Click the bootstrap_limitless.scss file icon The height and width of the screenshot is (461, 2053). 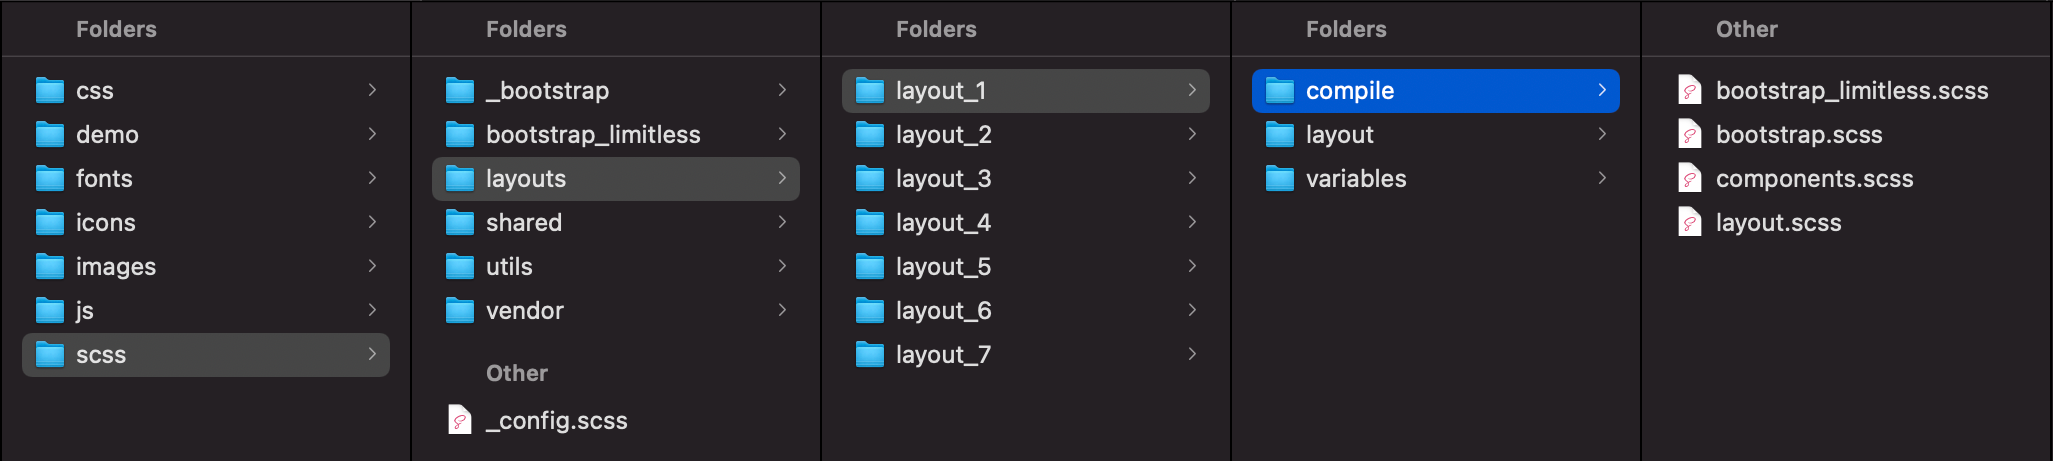point(1690,91)
